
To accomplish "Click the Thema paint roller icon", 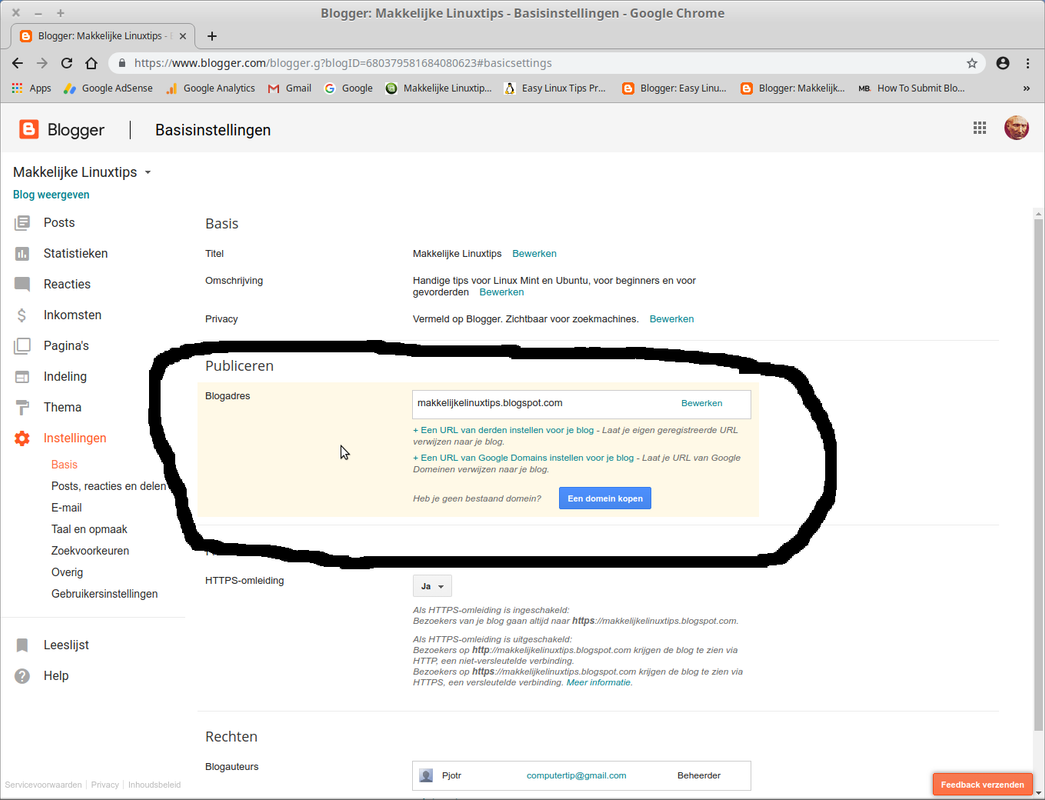I will point(22,407).
